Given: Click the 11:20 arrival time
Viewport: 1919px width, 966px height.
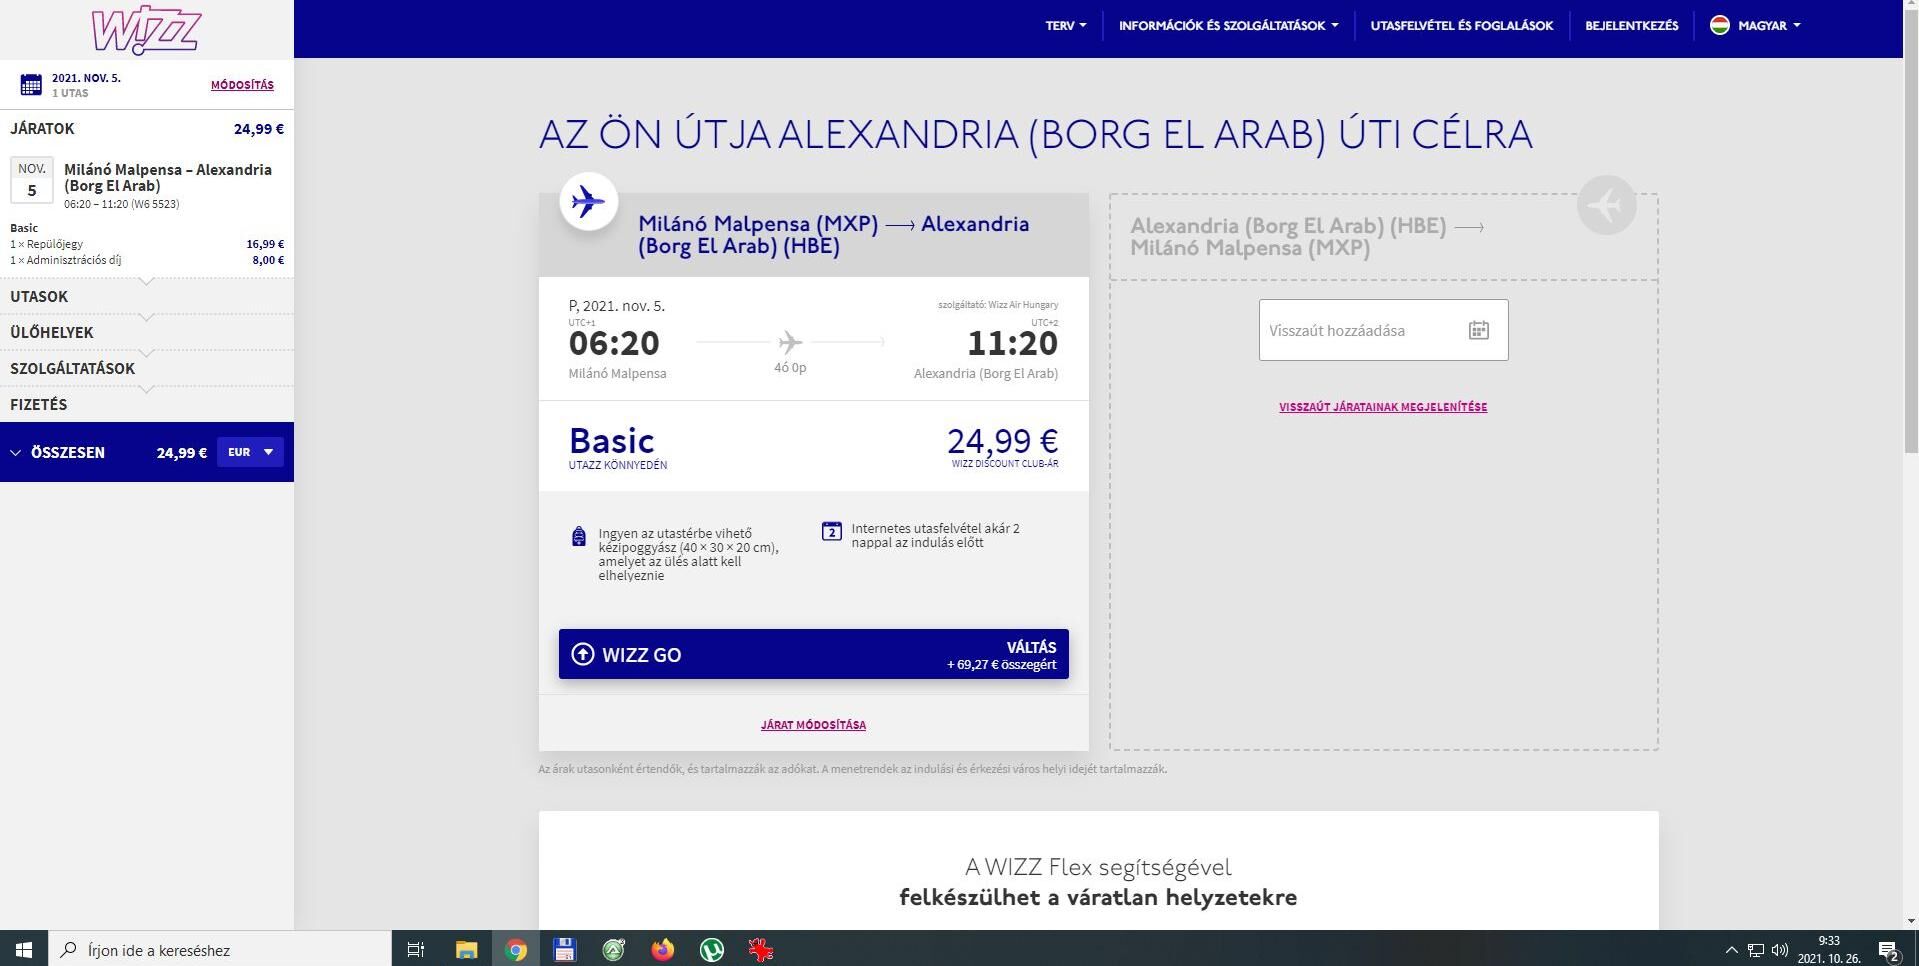Looking at the screenshot, I should point(1012,343).
